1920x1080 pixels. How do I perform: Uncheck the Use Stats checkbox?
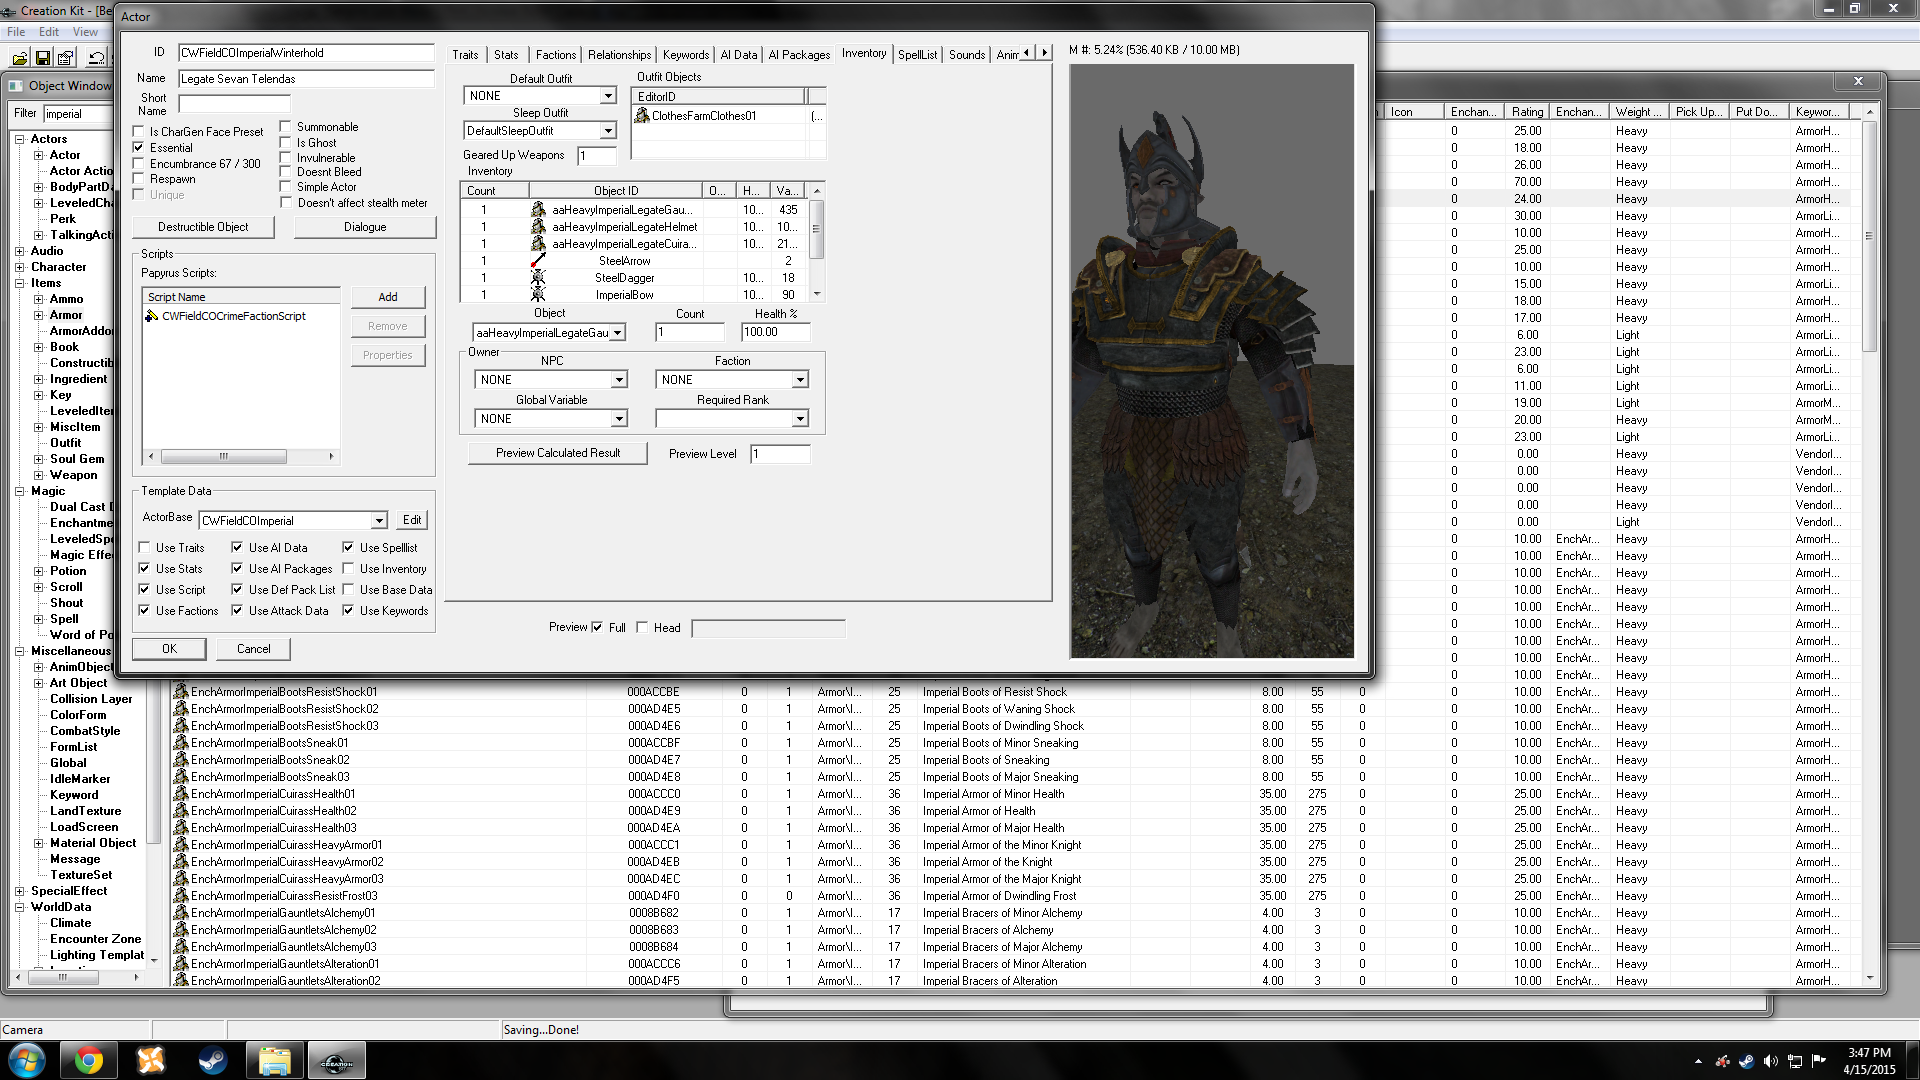(144, 569)
